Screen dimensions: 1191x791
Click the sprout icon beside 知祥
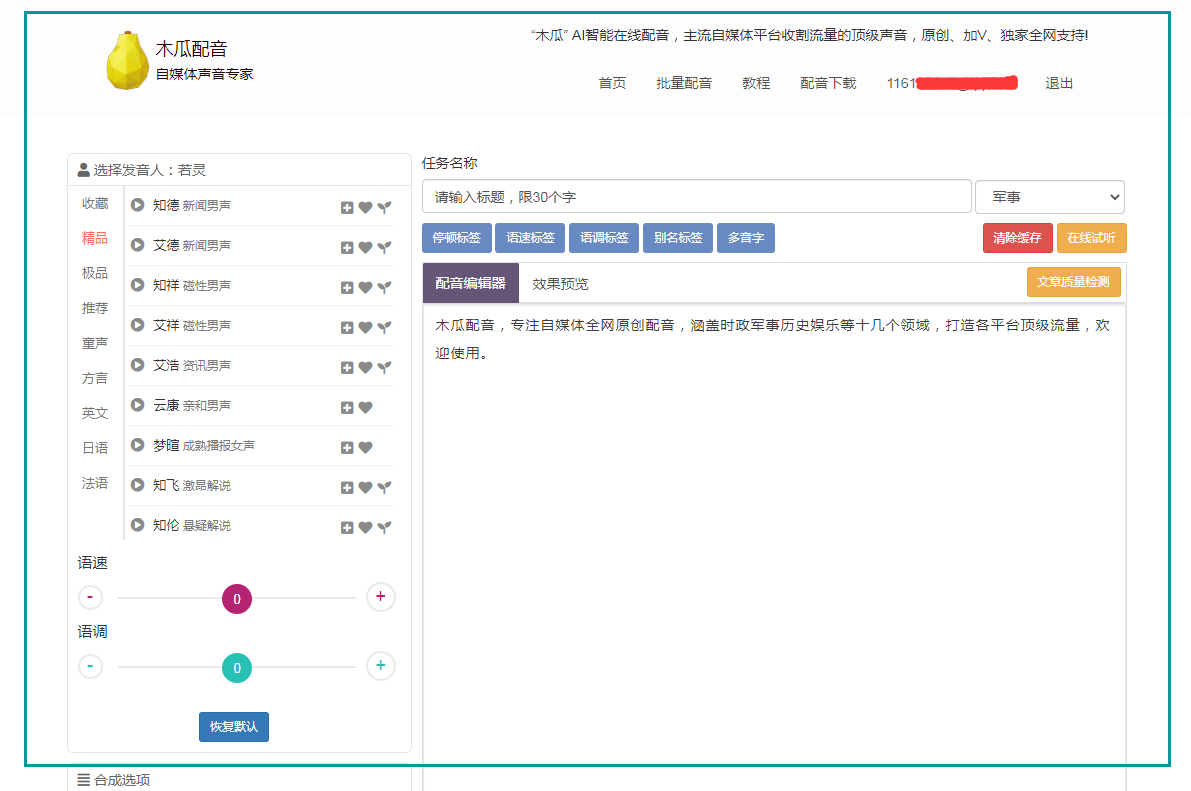click(x=384, y=287)
